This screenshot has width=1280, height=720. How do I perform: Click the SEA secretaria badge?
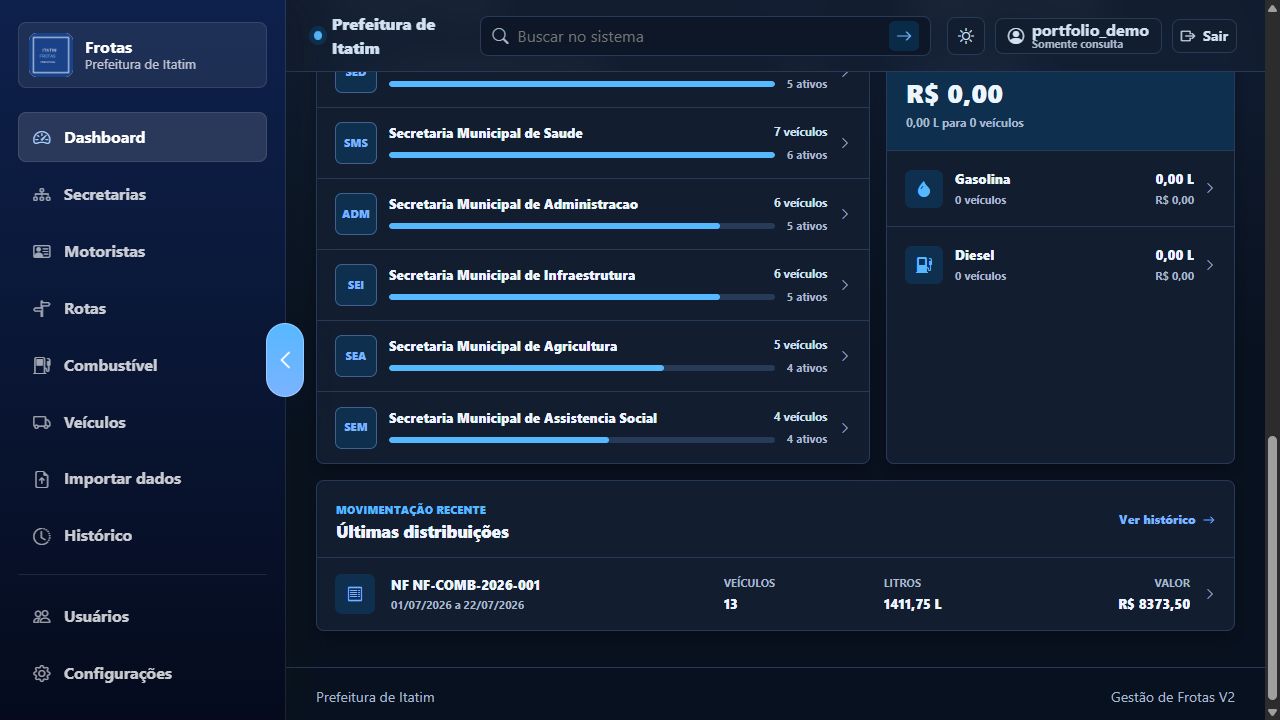356,356
